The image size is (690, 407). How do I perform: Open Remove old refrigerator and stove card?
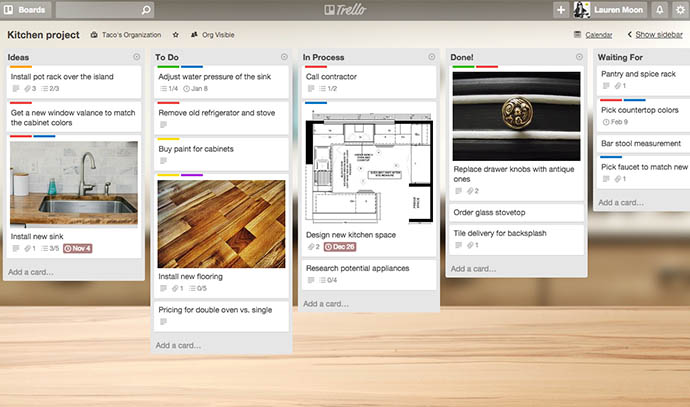pos(221,118)
